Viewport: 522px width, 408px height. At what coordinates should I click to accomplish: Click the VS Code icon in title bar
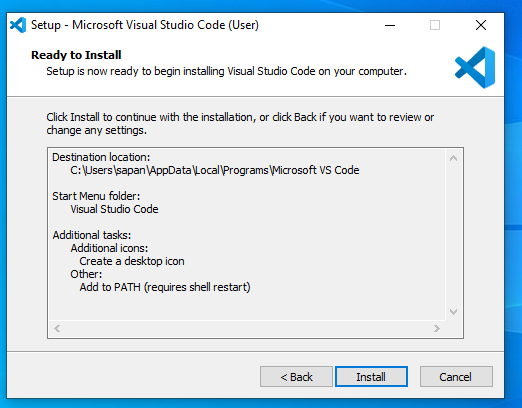click(18, 25)
